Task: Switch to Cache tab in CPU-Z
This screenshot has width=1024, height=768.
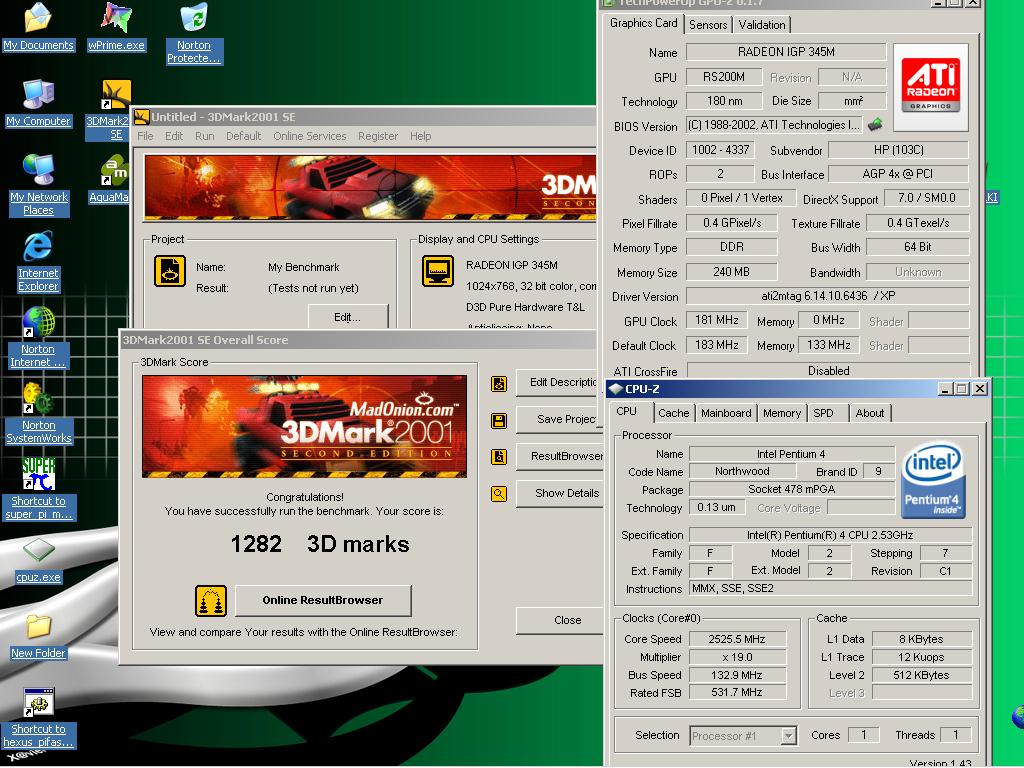Action: pyautogui.click(x=673, y=413)
